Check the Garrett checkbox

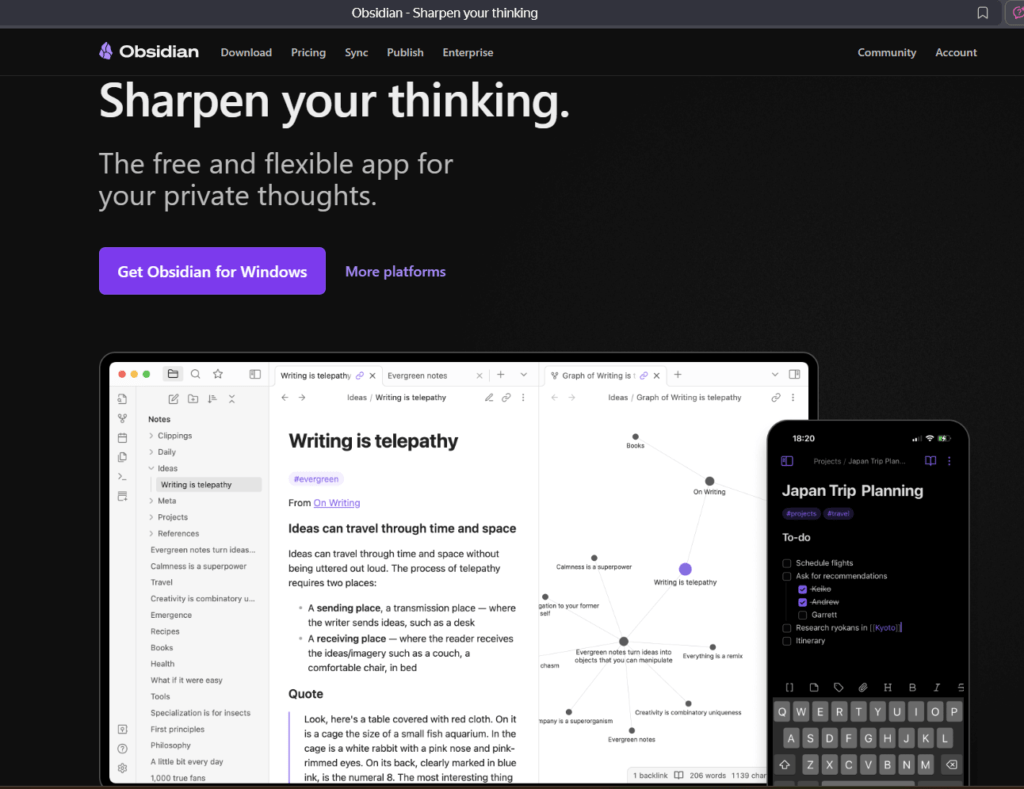click(x=803, y=615)
